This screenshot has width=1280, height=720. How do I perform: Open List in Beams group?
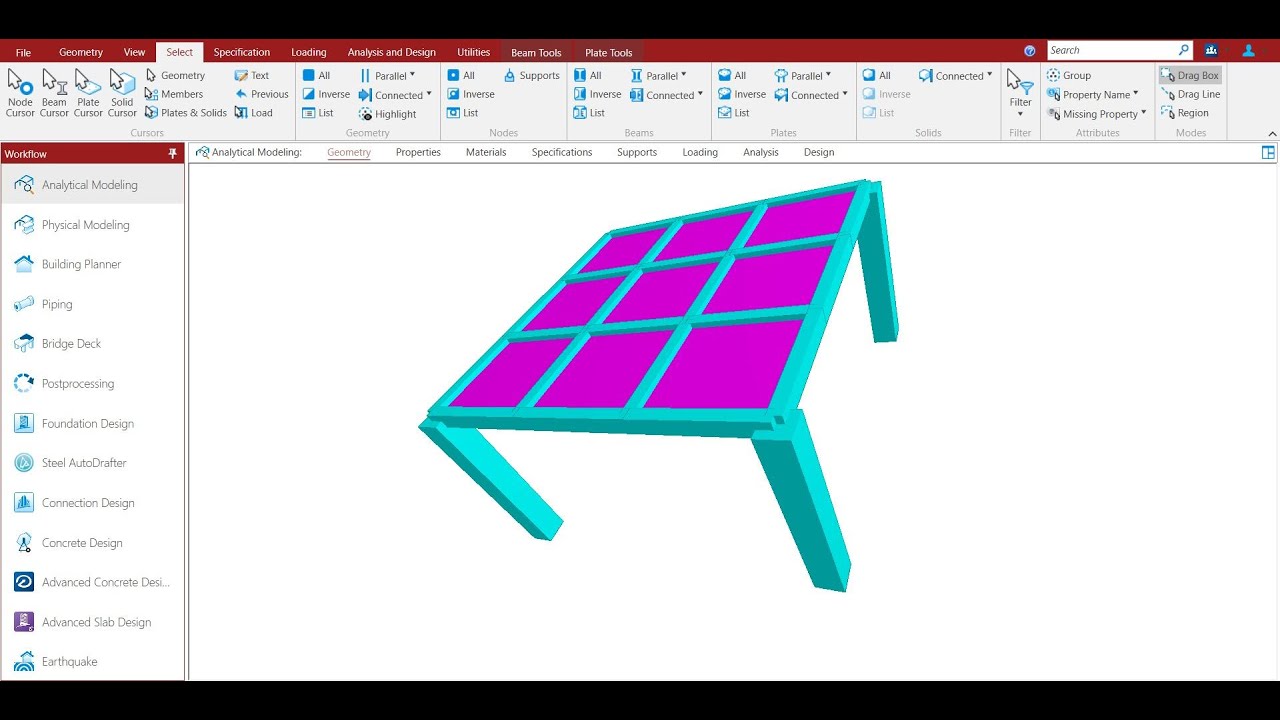click(x=590, y=113)
